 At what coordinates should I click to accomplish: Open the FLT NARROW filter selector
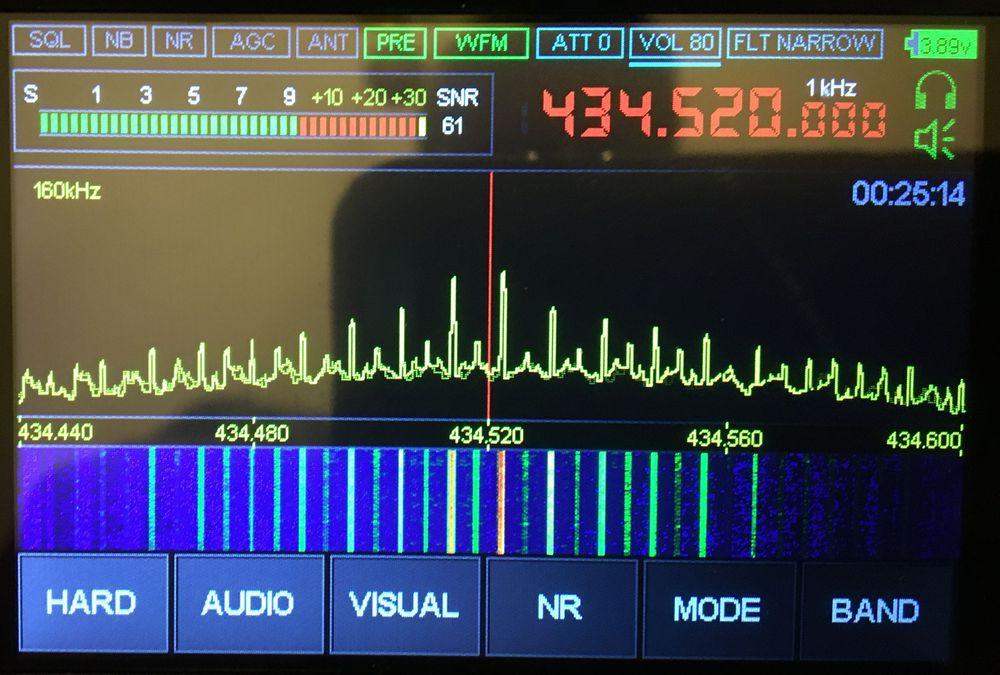coord(805,43)
